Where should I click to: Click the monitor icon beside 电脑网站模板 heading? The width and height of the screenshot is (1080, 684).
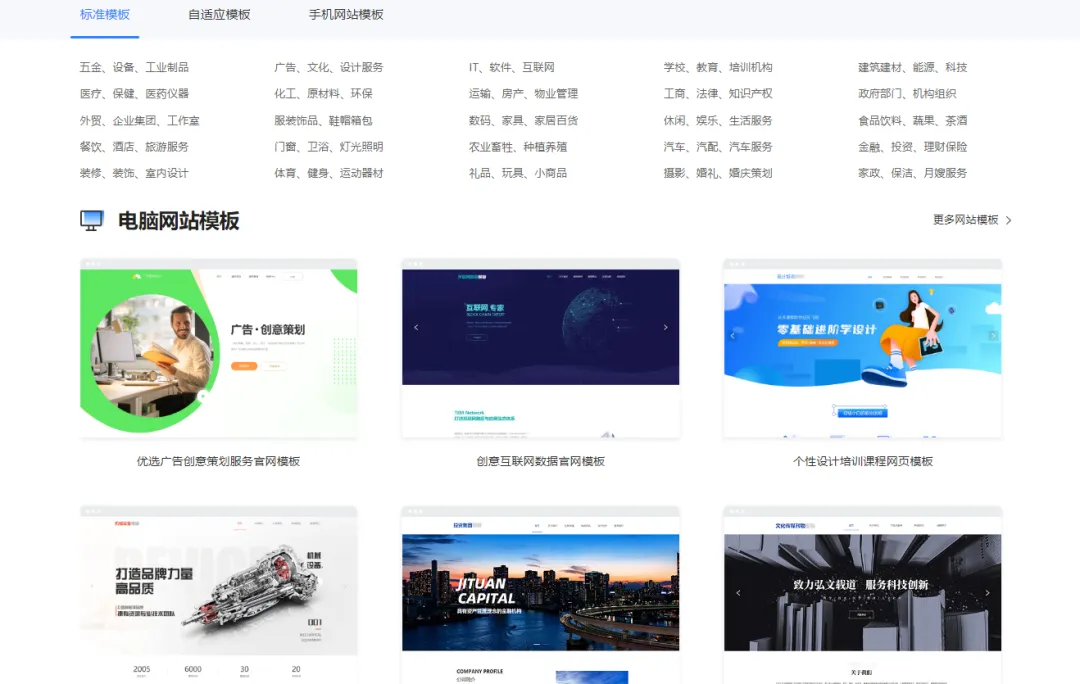[91, 218]
